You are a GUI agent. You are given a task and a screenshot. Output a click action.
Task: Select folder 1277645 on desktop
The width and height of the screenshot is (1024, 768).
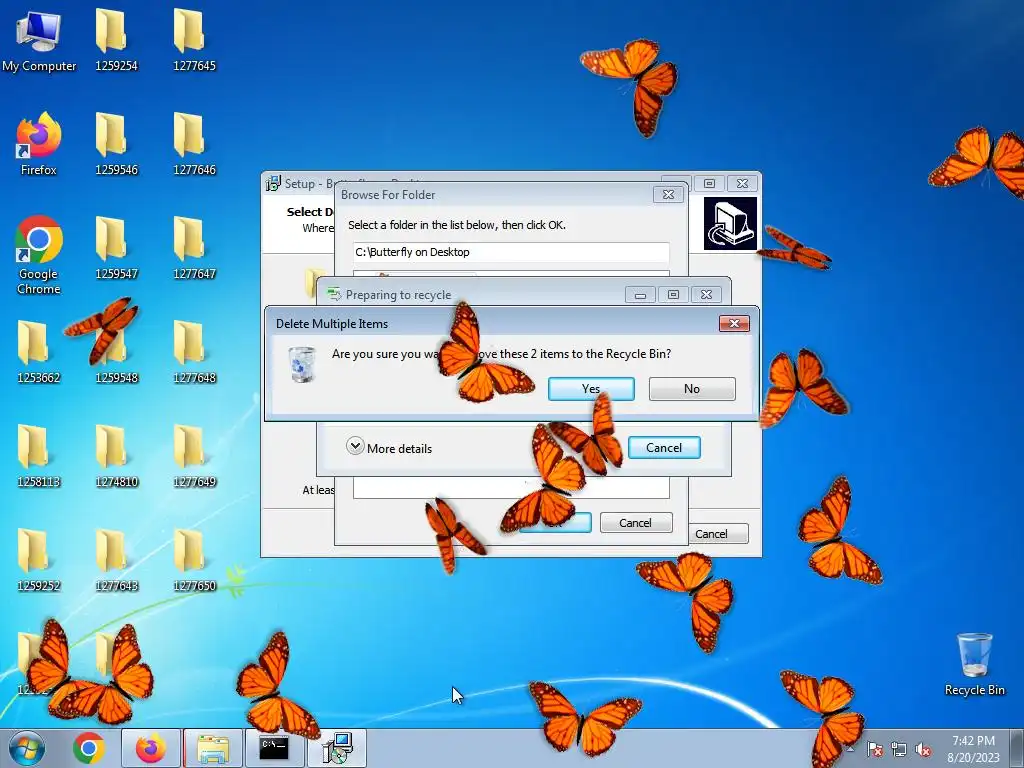(194, 40)
